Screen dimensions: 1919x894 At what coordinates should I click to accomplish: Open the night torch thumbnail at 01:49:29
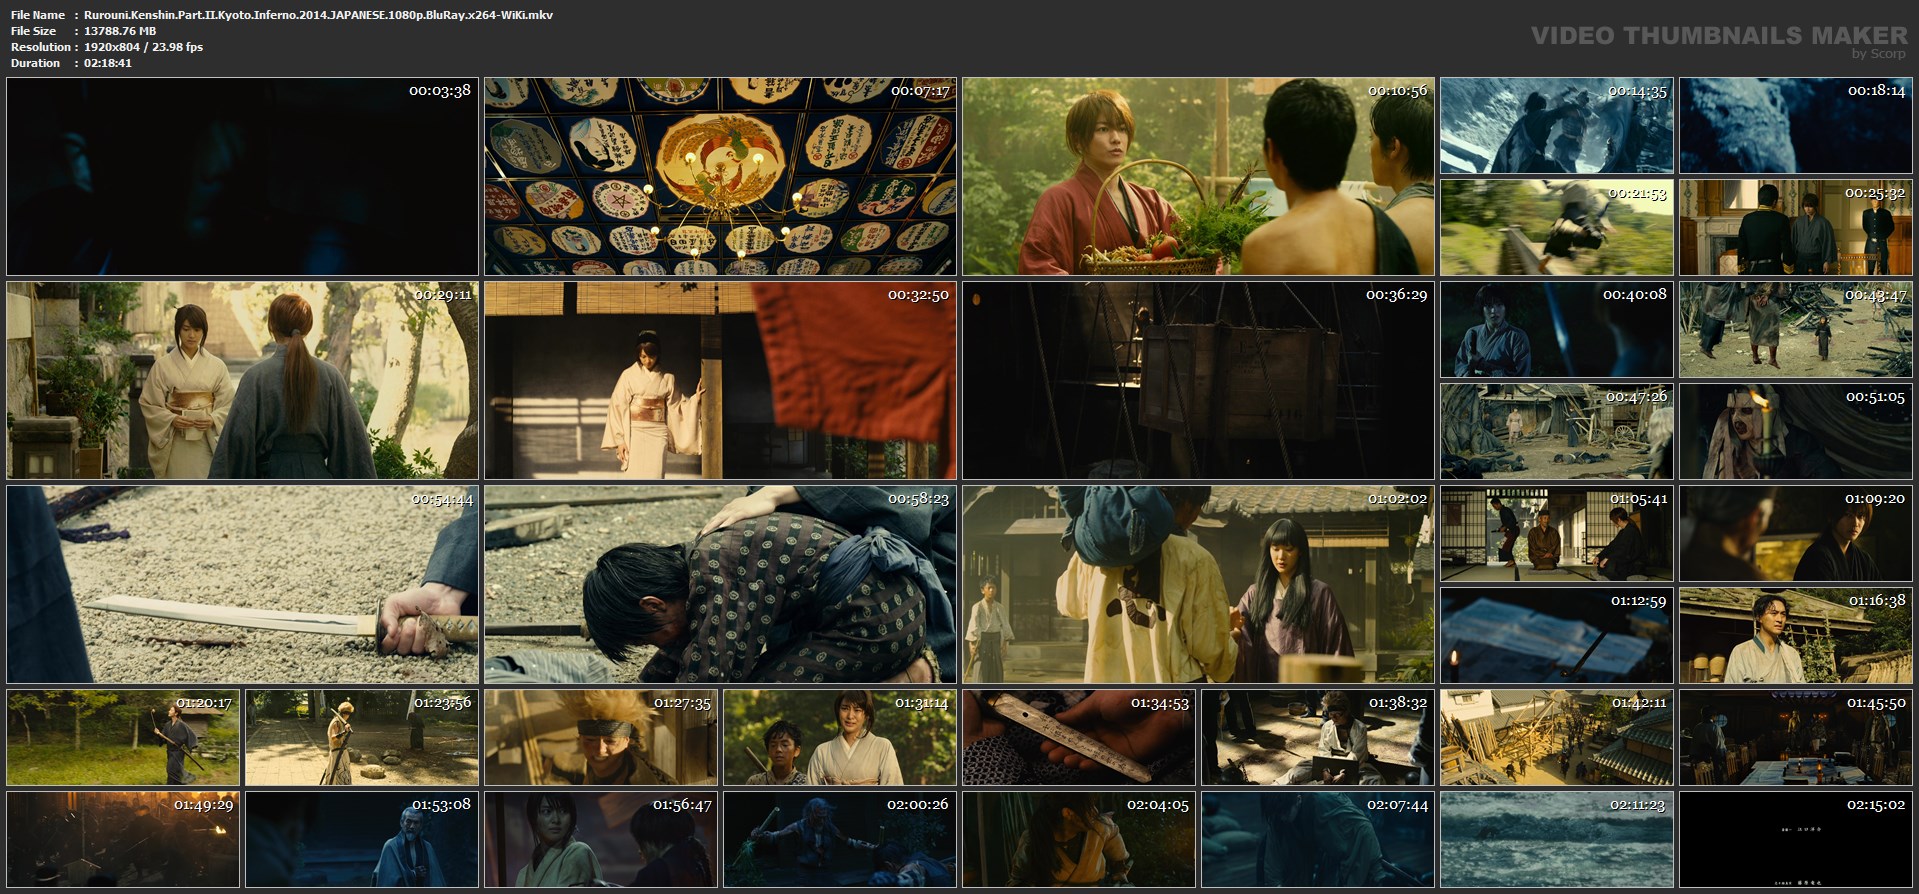[x=123, y=839]
